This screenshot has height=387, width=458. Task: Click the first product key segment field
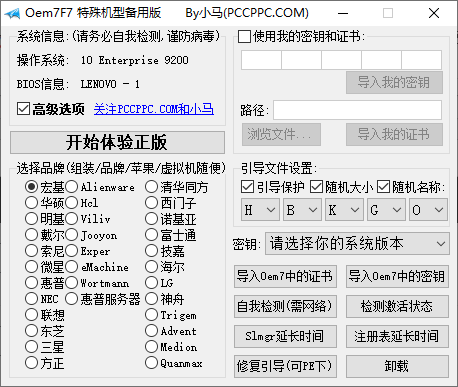tap(261, 60)
